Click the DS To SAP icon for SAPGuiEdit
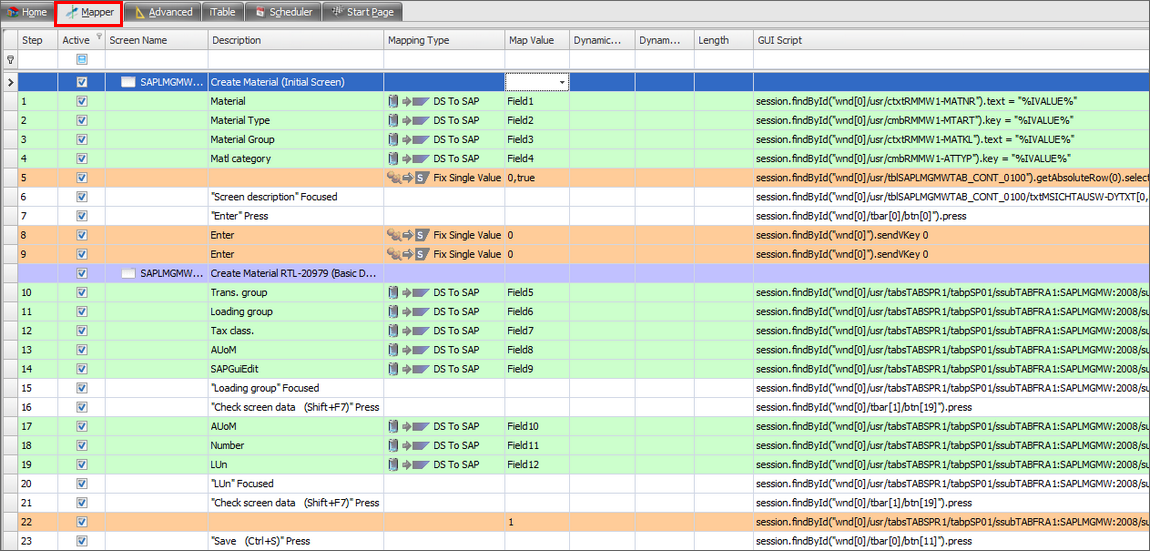The width and height of the screenshot is (1150, 551). 409,368
